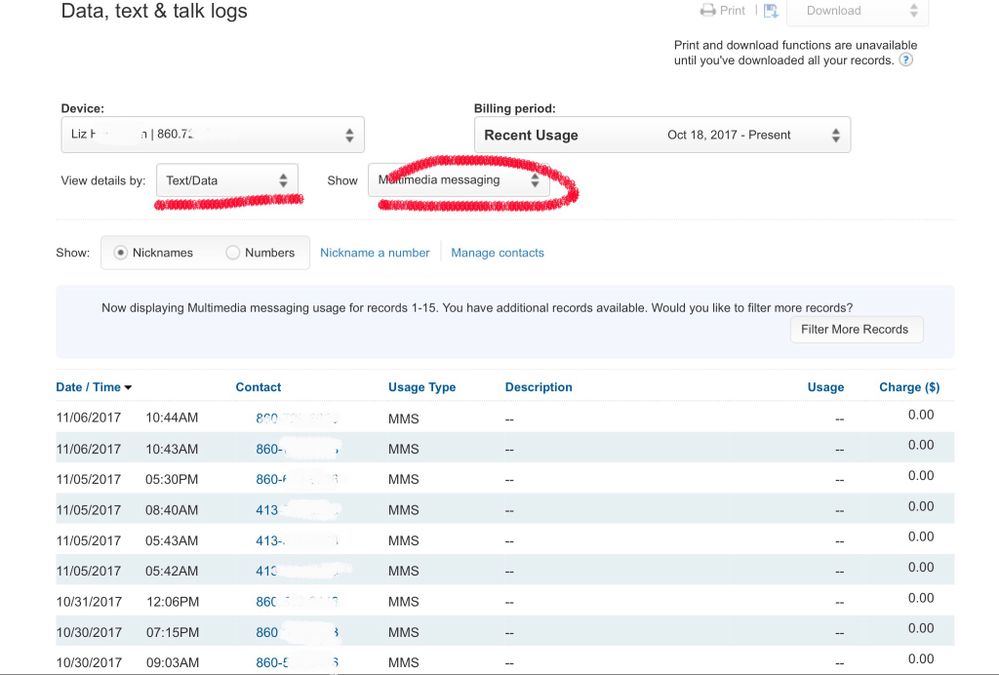Screen dimensions: 999x675
Task: Open the Manage contacts link
Action: pyautogui.click(x=497, y=253)
